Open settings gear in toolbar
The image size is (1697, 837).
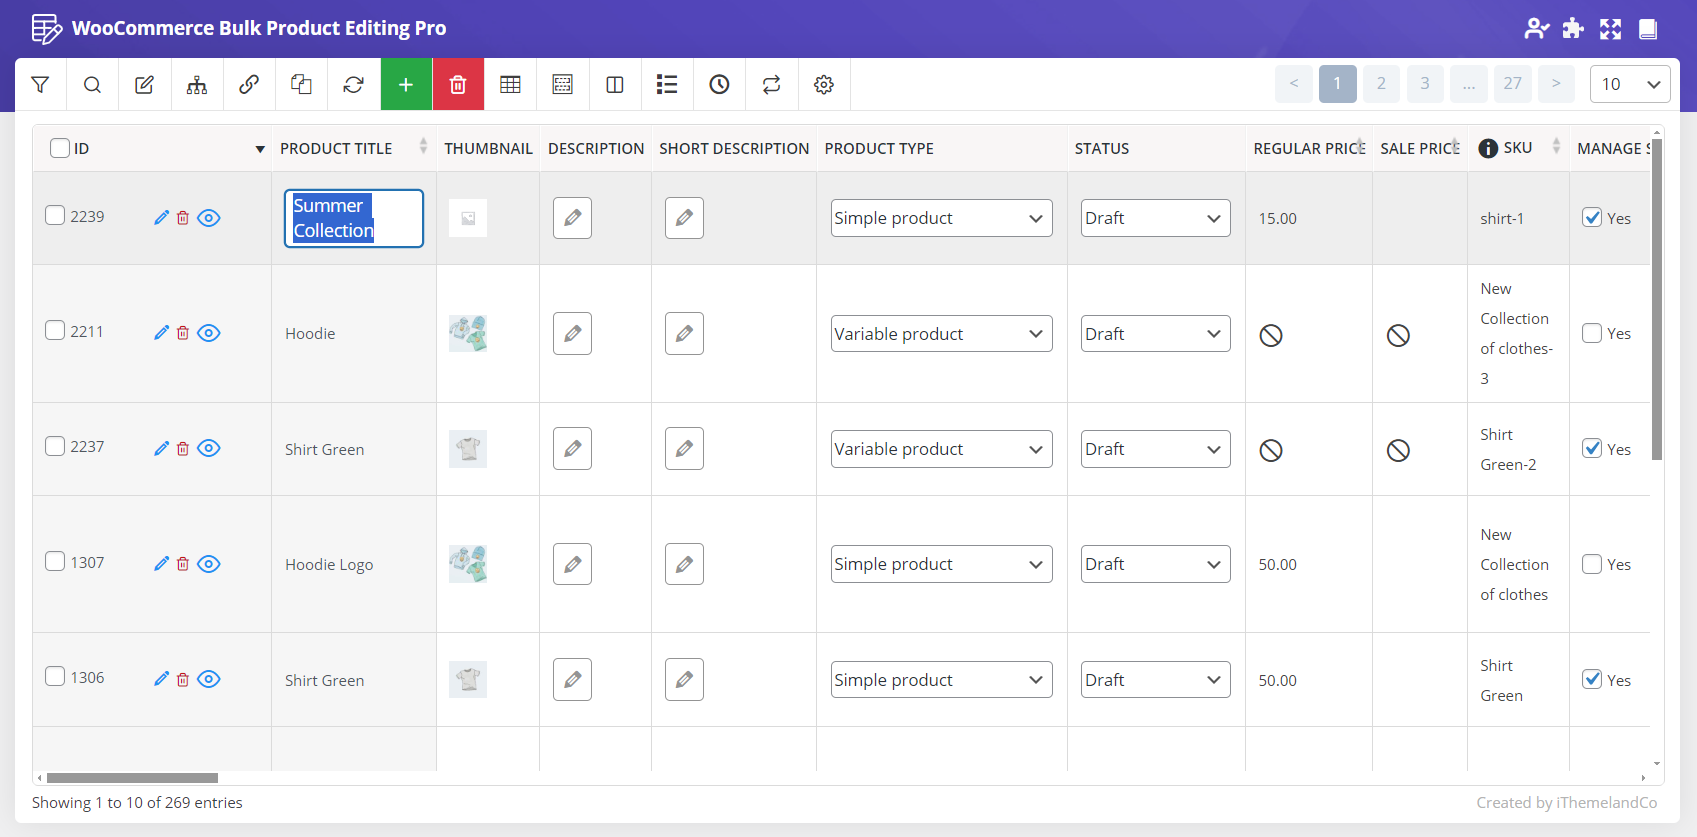824,85
